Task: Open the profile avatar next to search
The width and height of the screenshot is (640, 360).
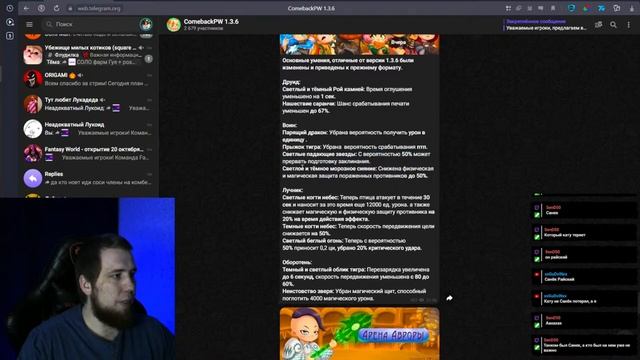Action: [x=146, y=24]
